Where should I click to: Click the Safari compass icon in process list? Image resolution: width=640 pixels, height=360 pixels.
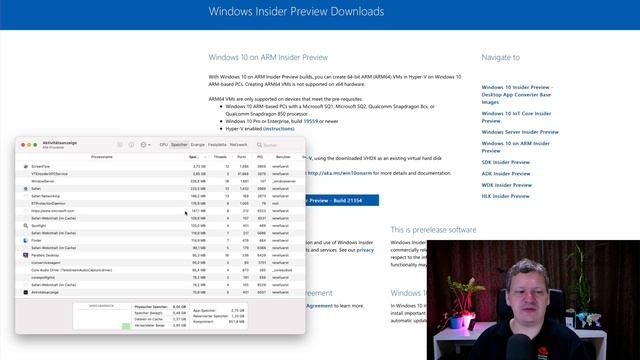click(x=26, y=189)
